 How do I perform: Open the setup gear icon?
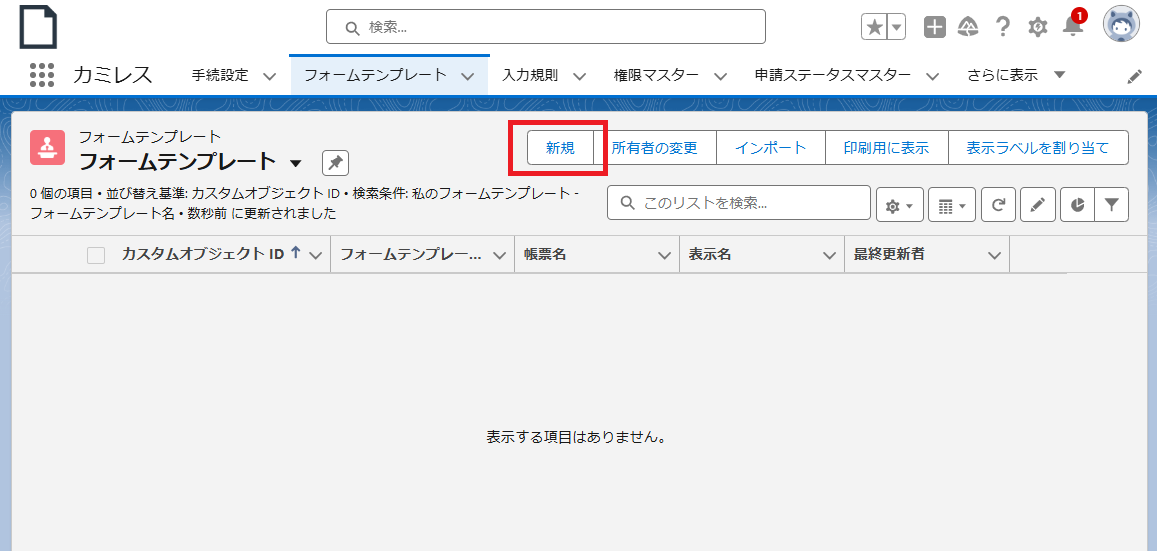[1037, 27]
